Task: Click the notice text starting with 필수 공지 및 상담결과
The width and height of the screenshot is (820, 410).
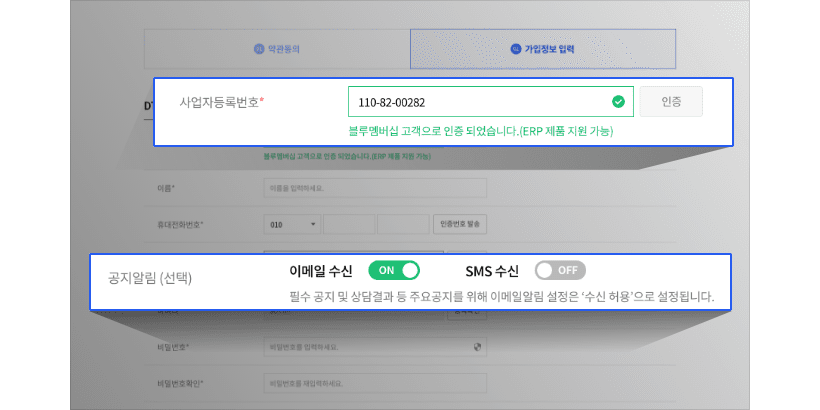Action: [x=502, y=297]
